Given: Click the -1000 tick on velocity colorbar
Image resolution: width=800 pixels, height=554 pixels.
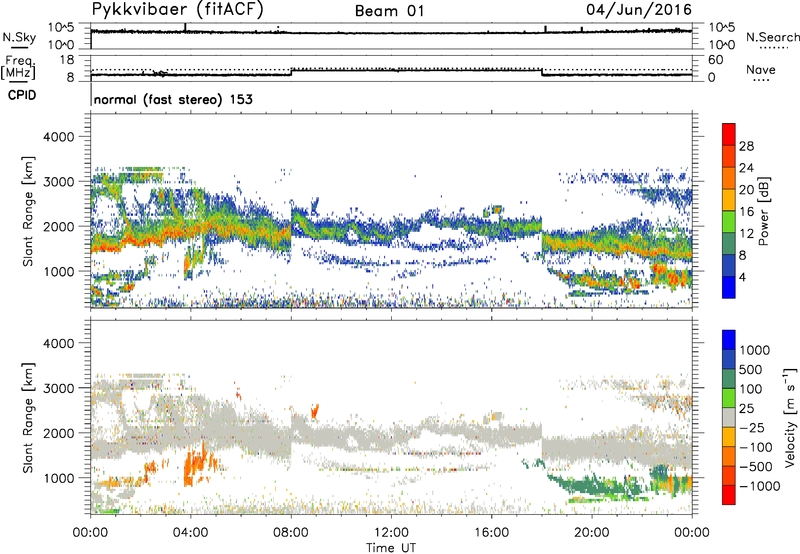Looking at the screenshot, I should [x=759, y=486].
